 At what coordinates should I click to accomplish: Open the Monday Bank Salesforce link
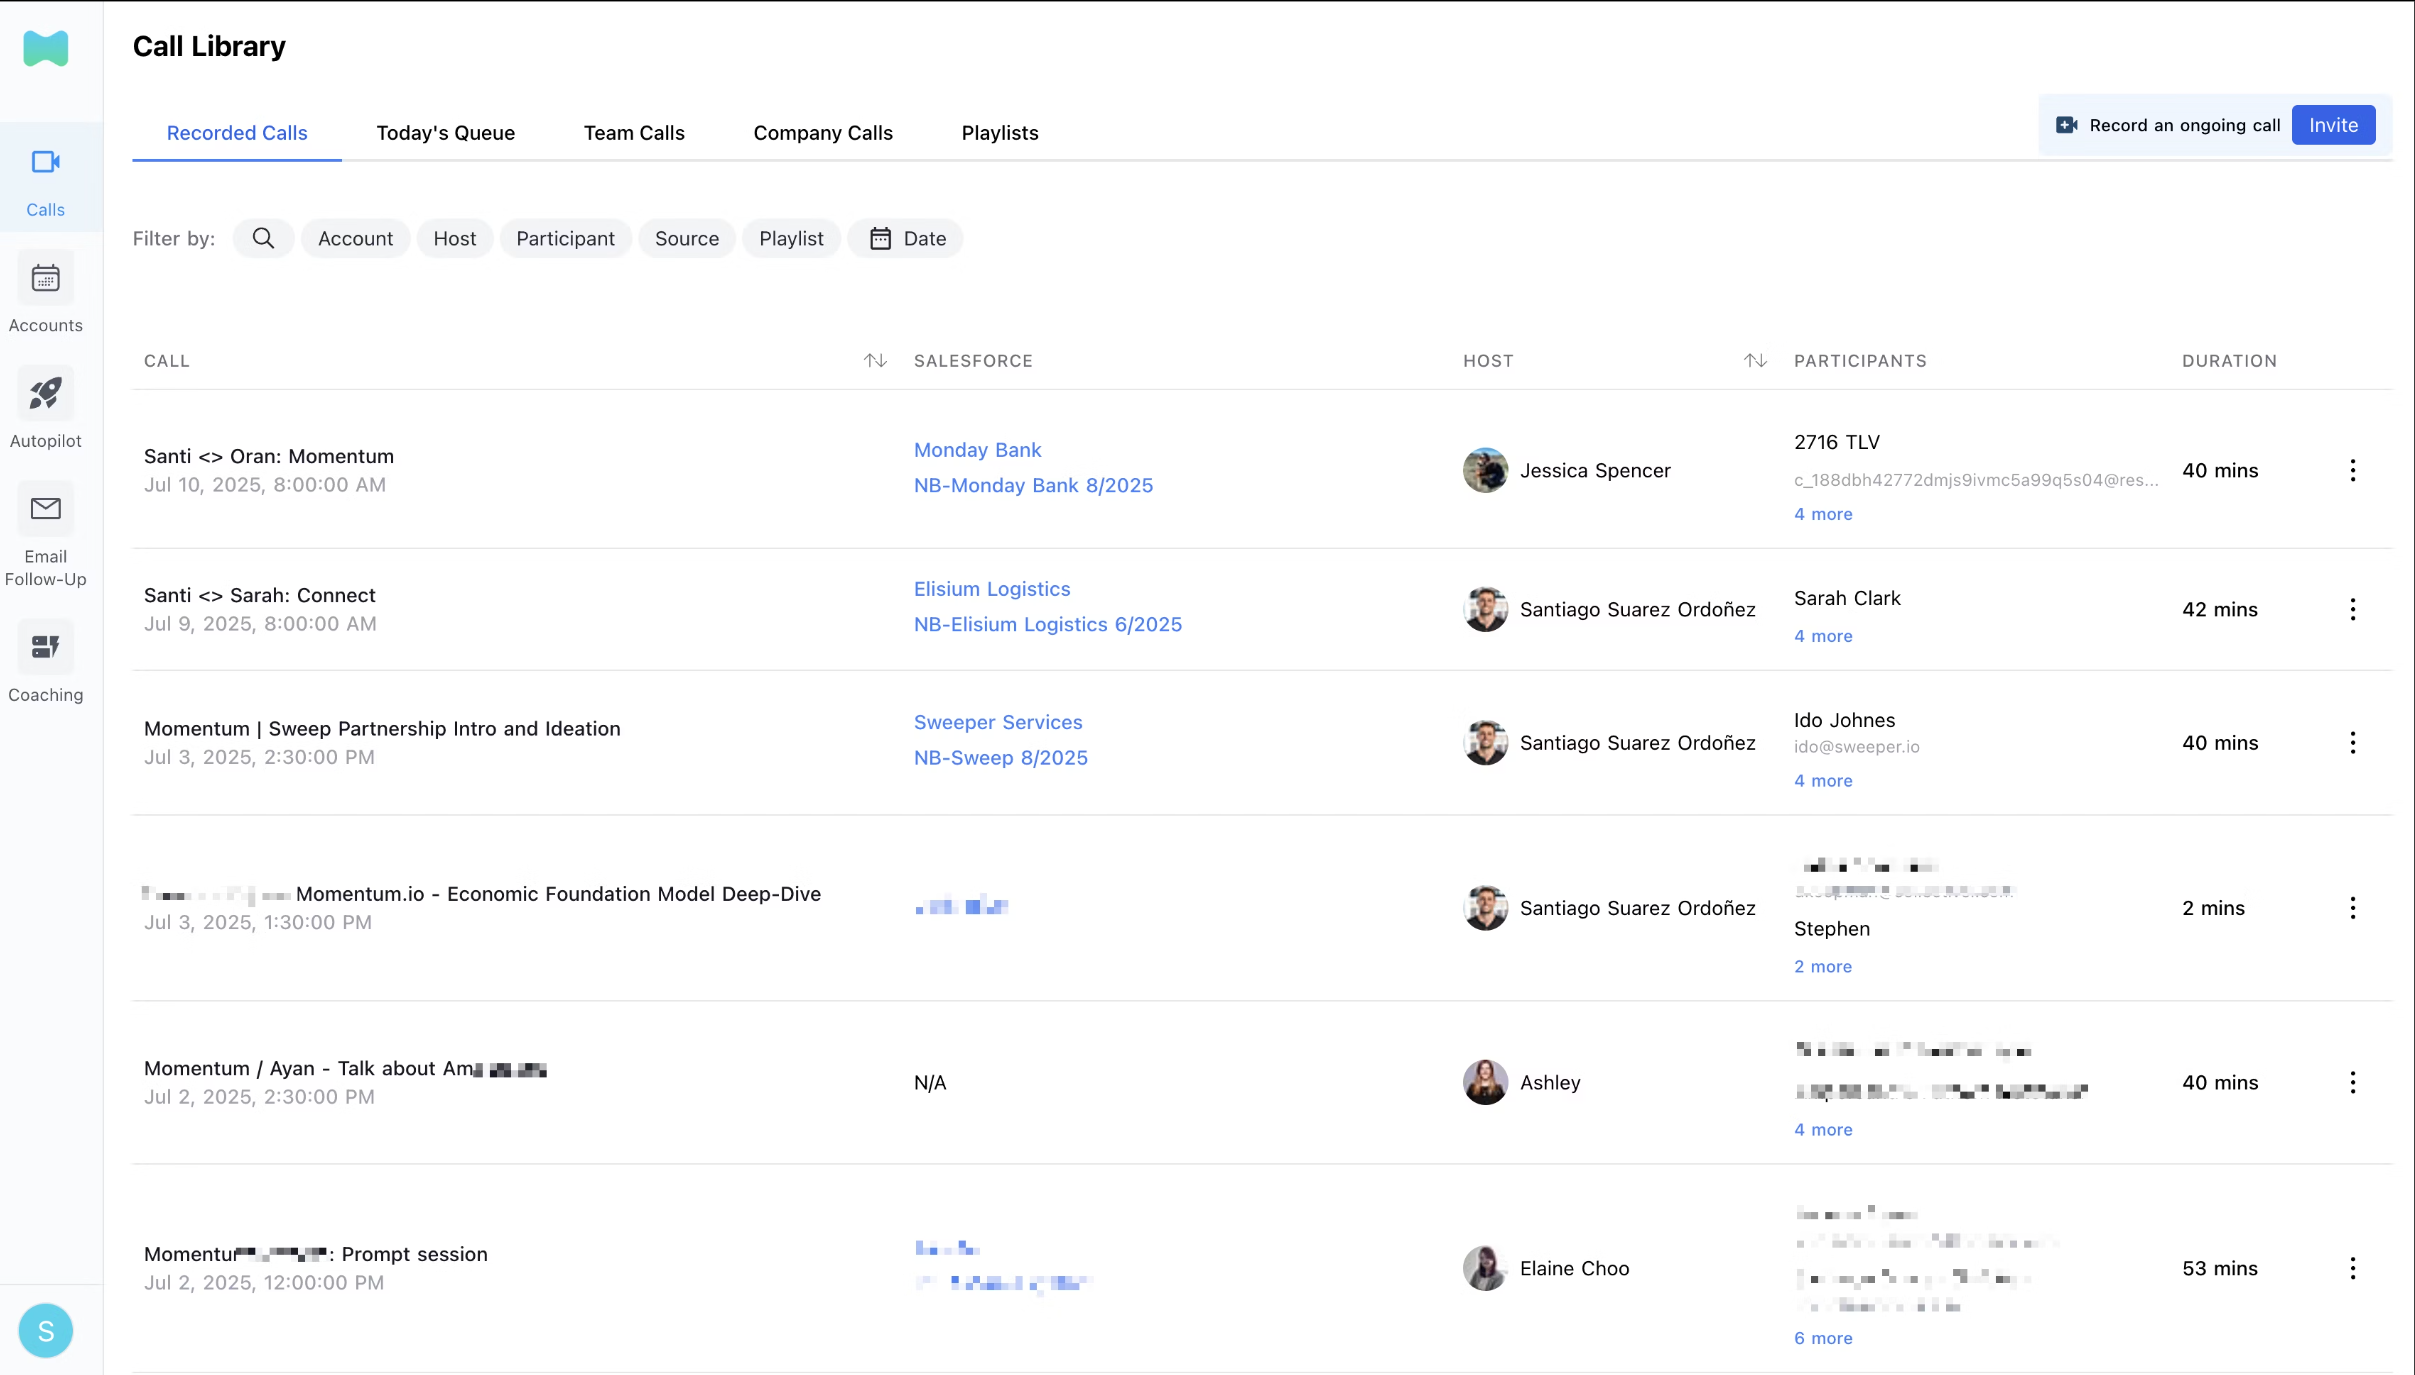coord(977,450)
